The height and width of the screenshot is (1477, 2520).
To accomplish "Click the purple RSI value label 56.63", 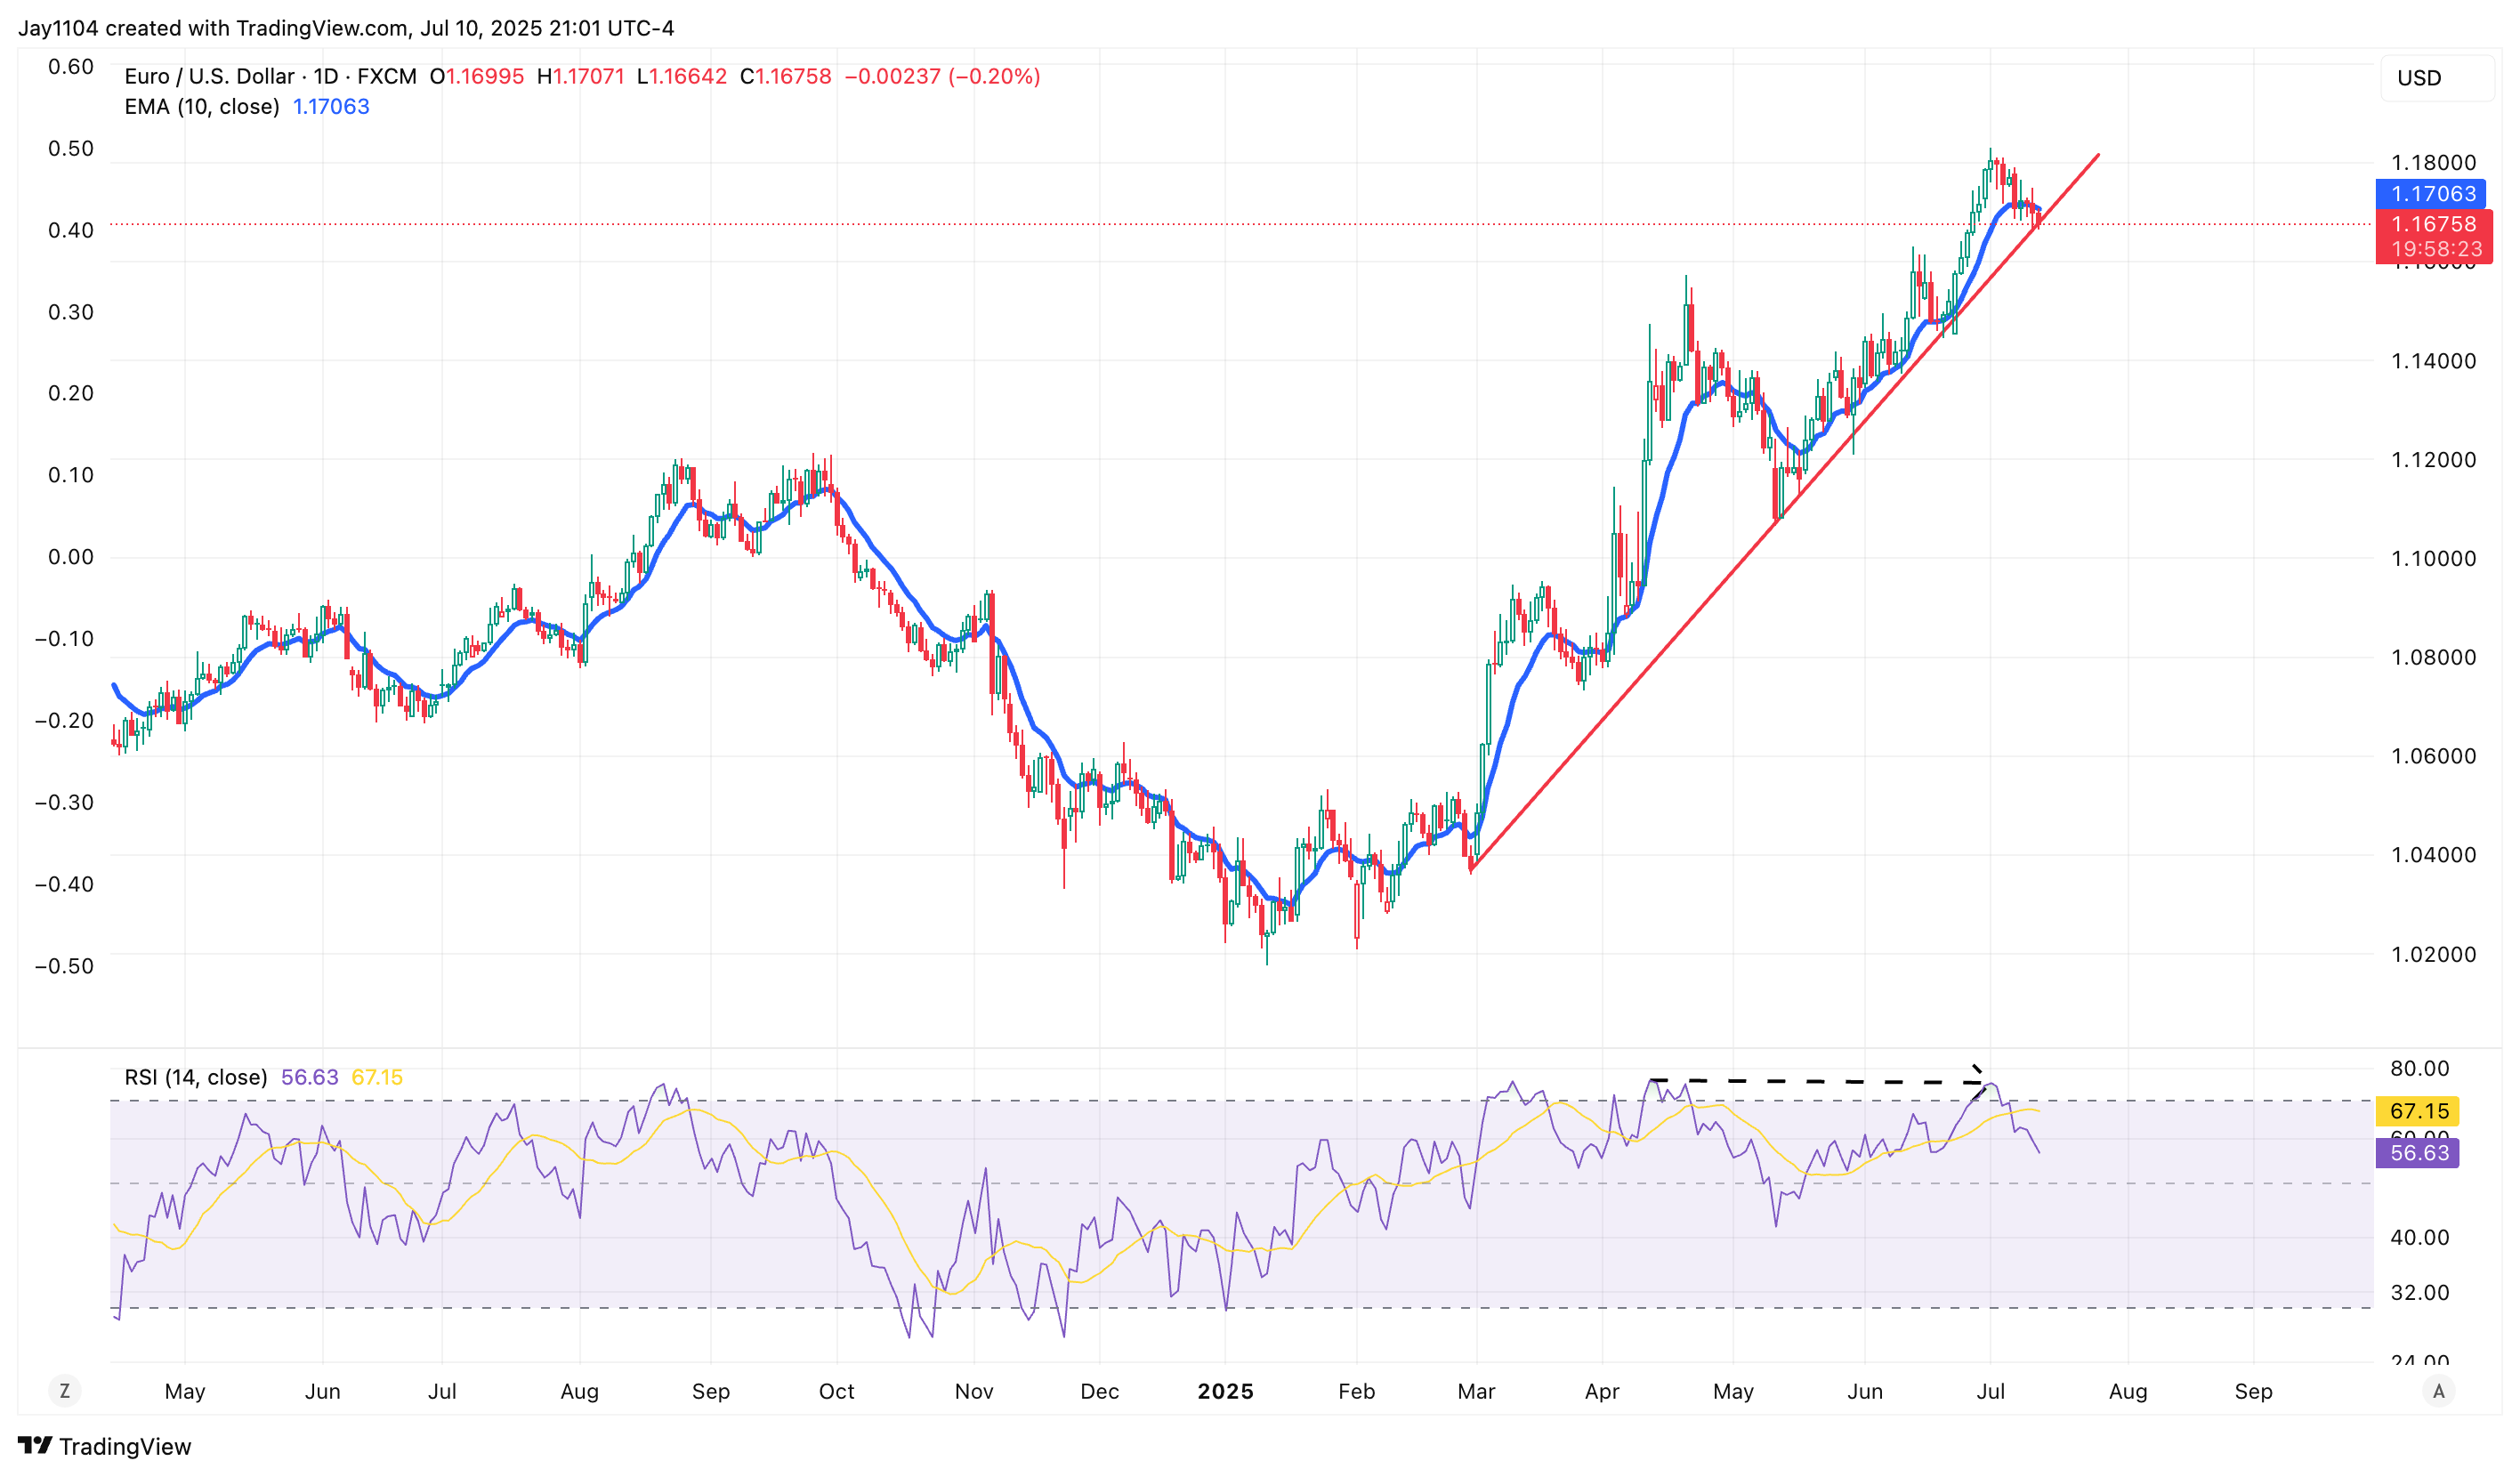I will click(2418, 1153).
